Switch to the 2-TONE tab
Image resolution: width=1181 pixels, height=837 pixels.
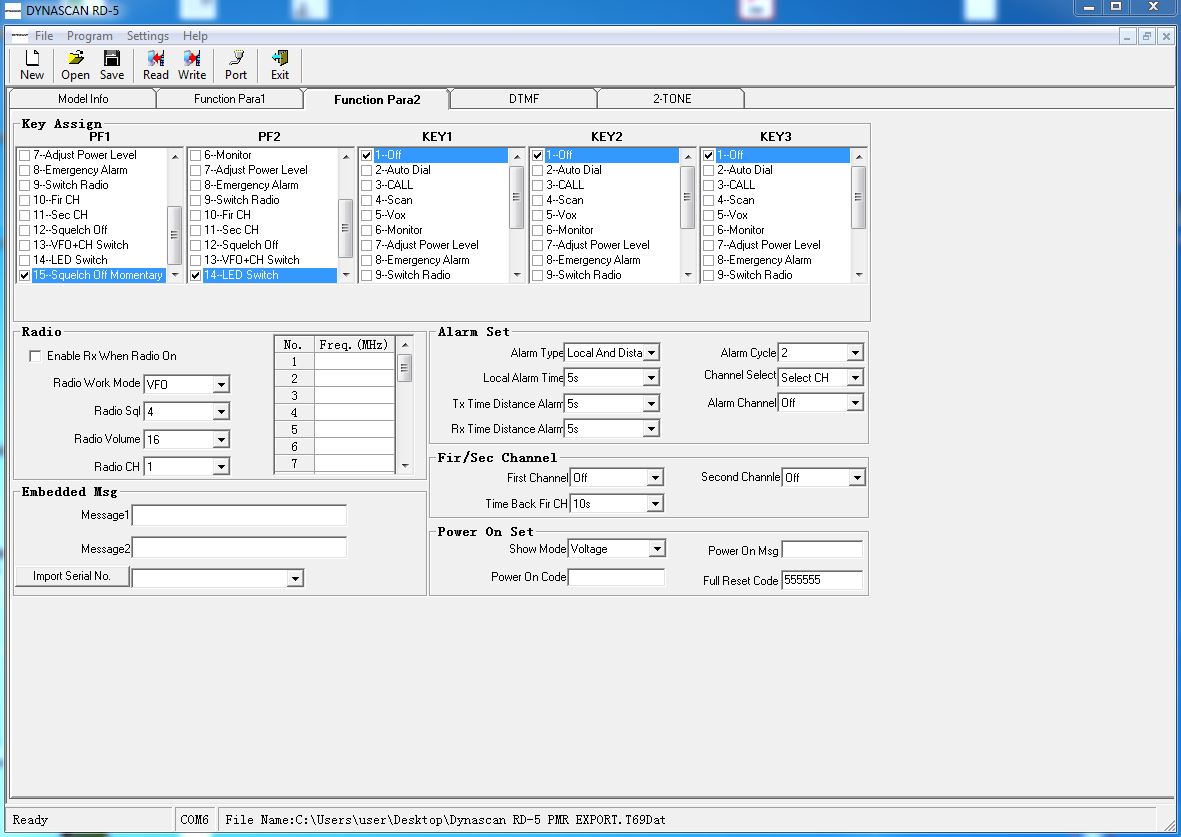click(x=672, y=99)
